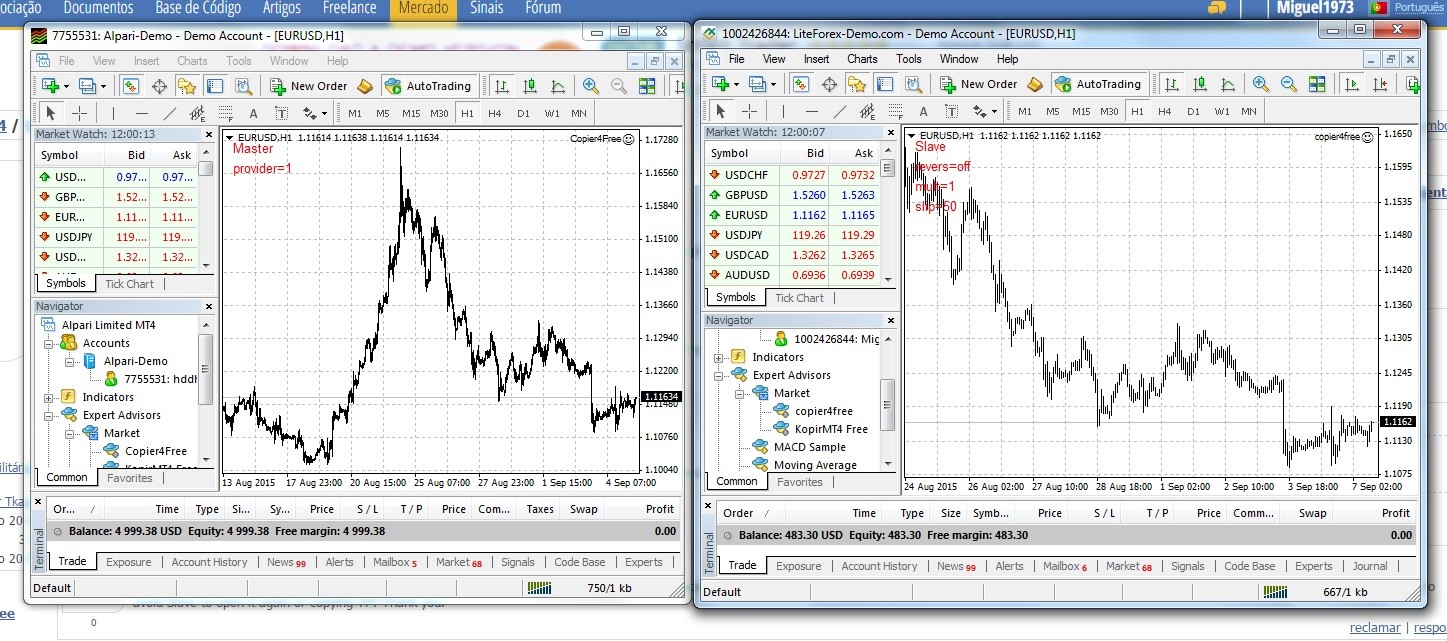Toggle Navigator star-folder icon in Alpari toolbar
The width and height of the screenshot is (1447, 641).
(187, 86)
